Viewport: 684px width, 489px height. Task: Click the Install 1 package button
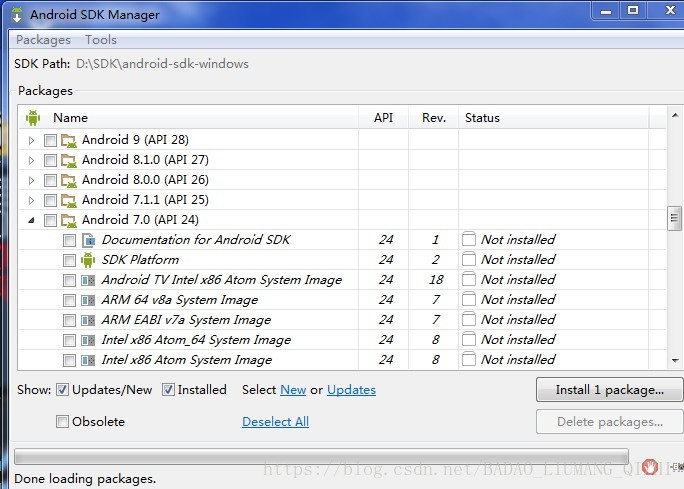tap(609, 390)
